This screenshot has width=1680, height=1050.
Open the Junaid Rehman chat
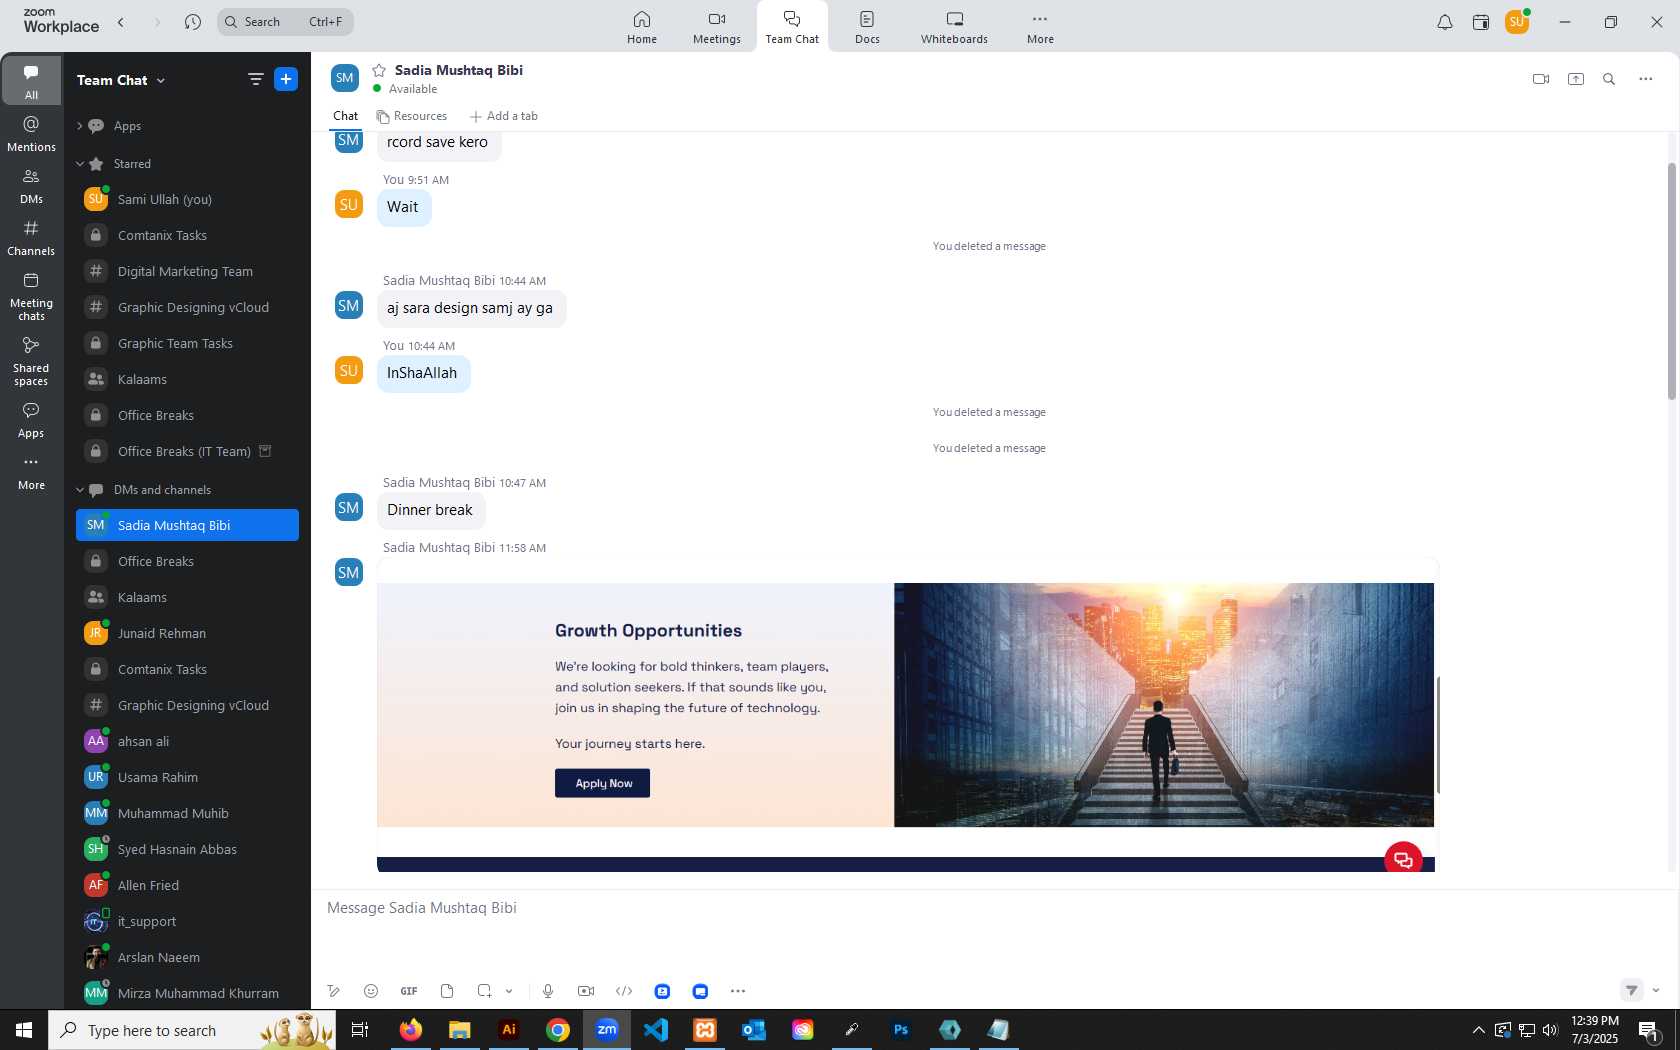point(187,633)
